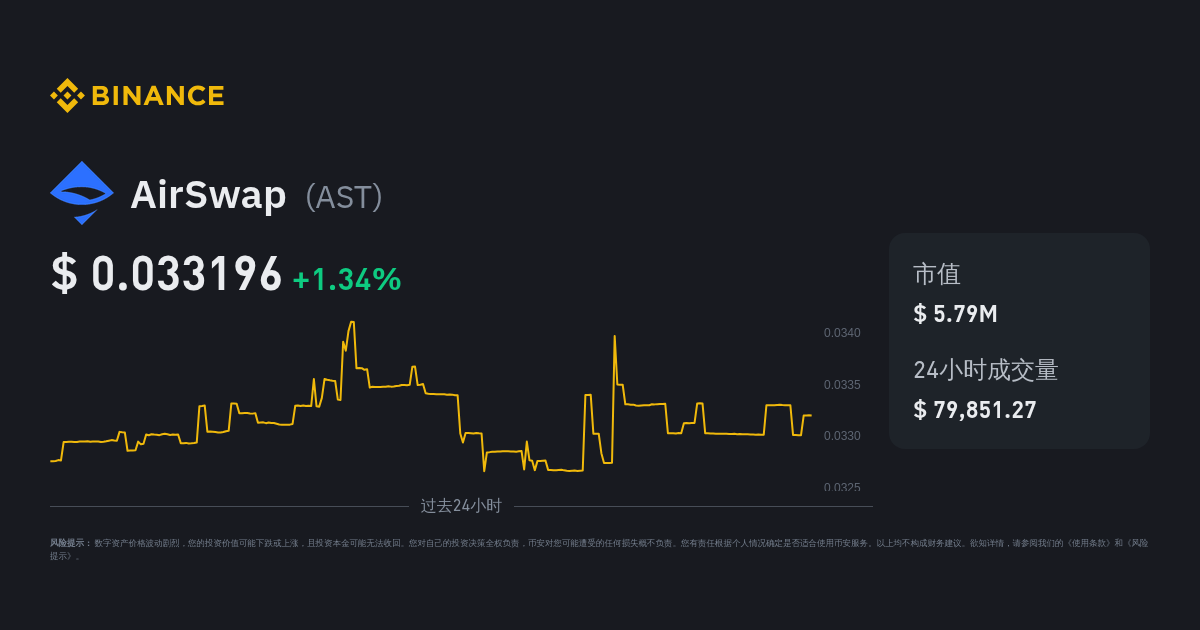Click the 0.0335 y-axis label
This screenshot has width=1200, height=630.
pos(842,385)
